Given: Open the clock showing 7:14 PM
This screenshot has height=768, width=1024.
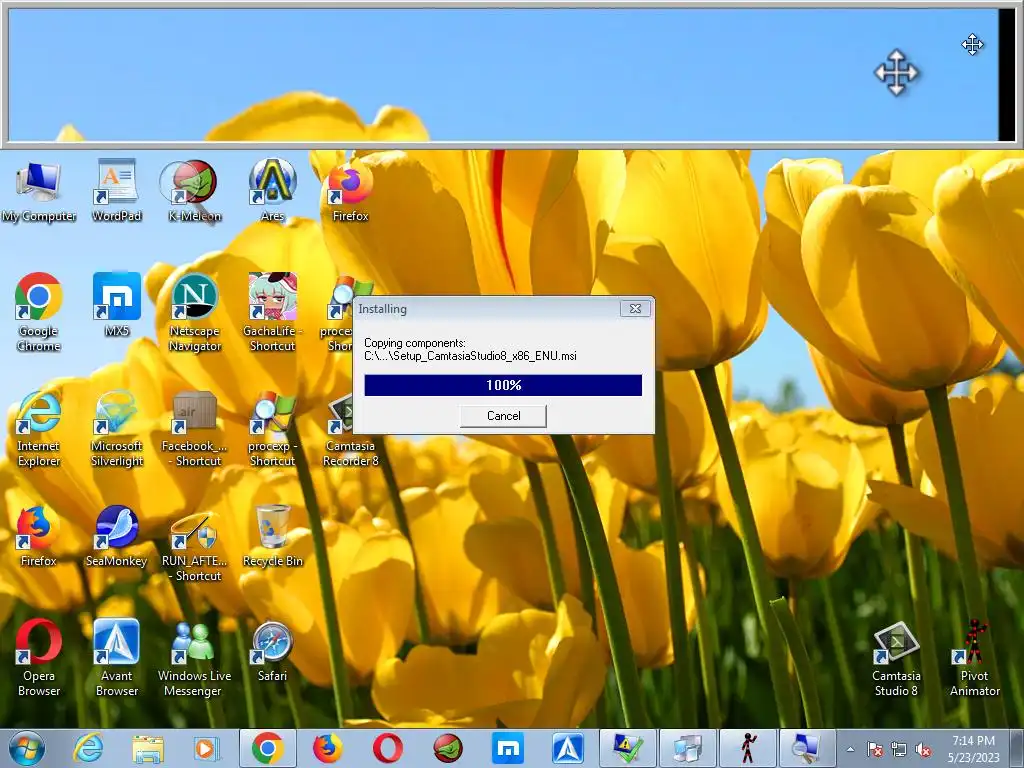Looking at the screenshot, I should (973, 749).
